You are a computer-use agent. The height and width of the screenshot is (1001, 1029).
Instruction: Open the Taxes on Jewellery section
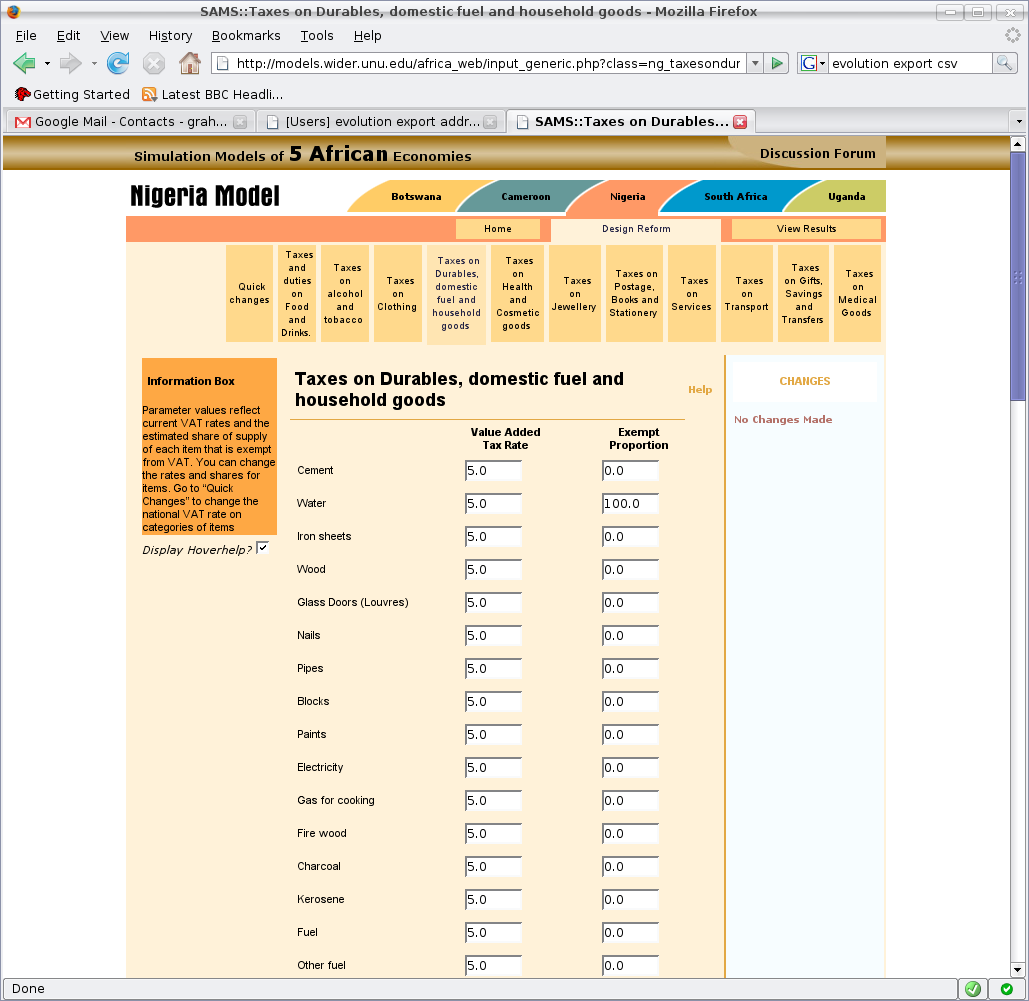pyautogui.click(x=575, y=294)
